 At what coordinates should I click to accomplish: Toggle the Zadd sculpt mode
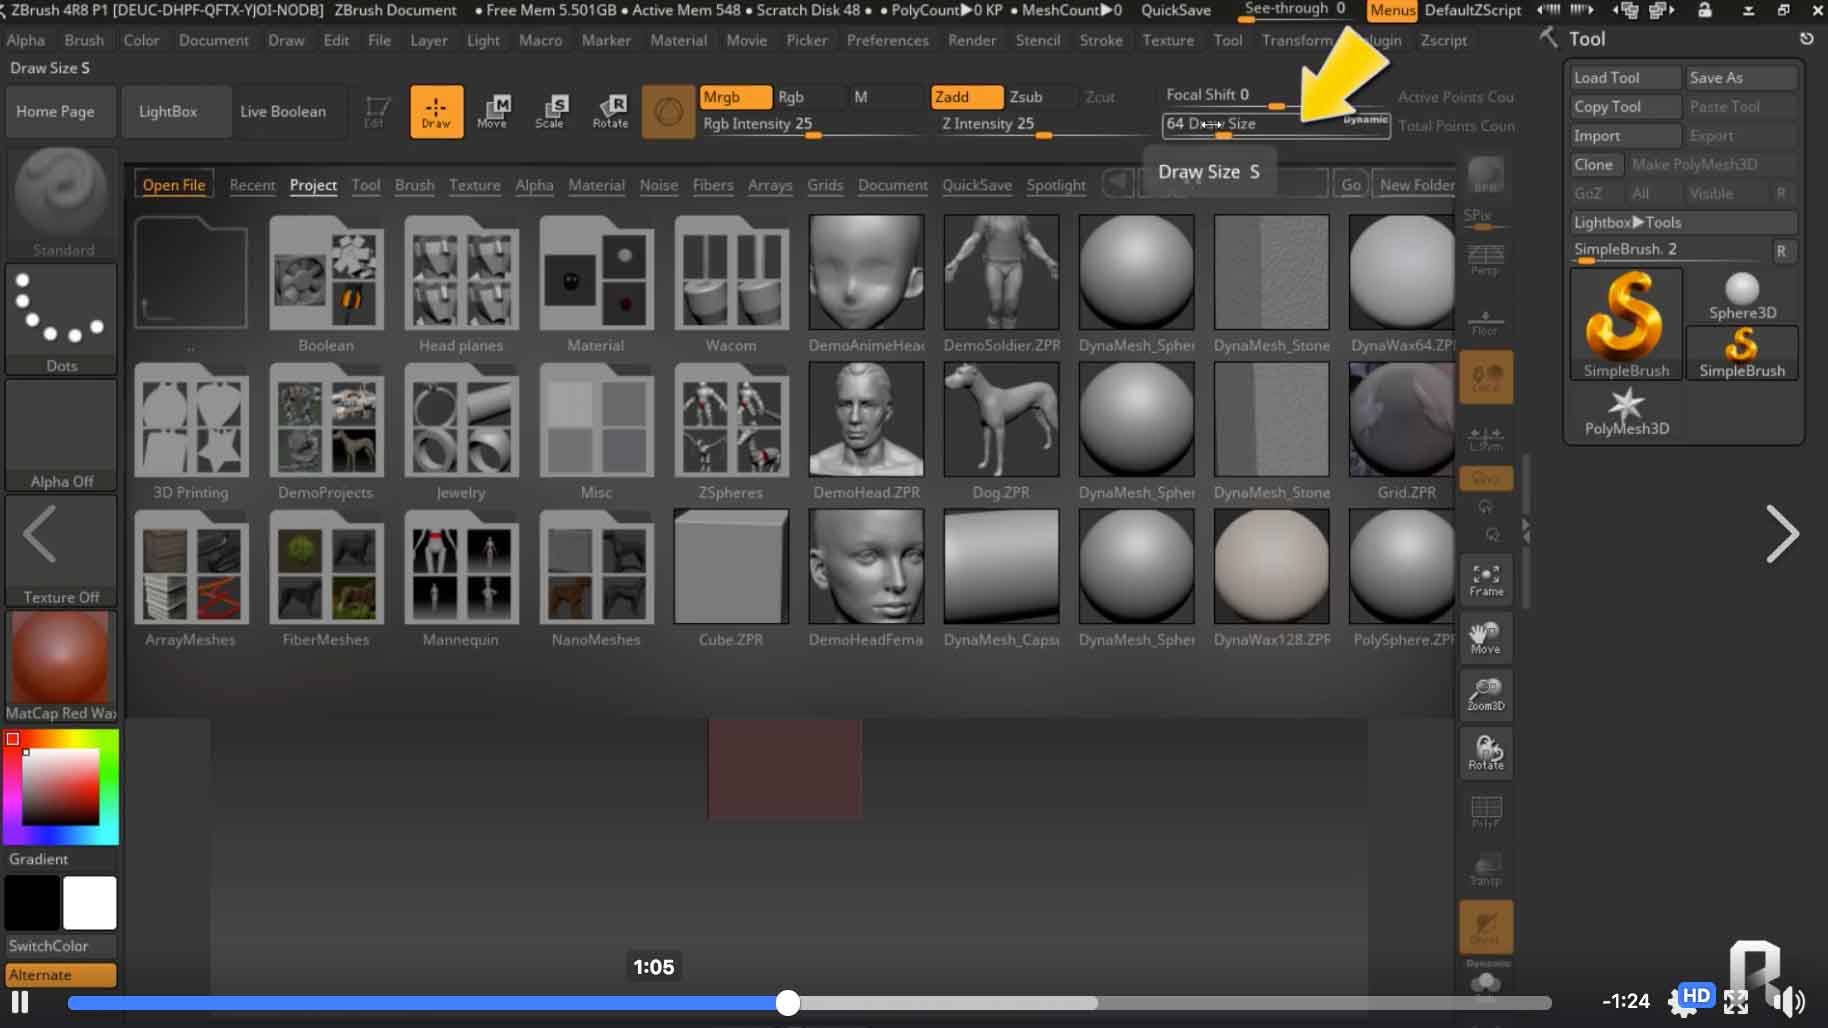965,97
